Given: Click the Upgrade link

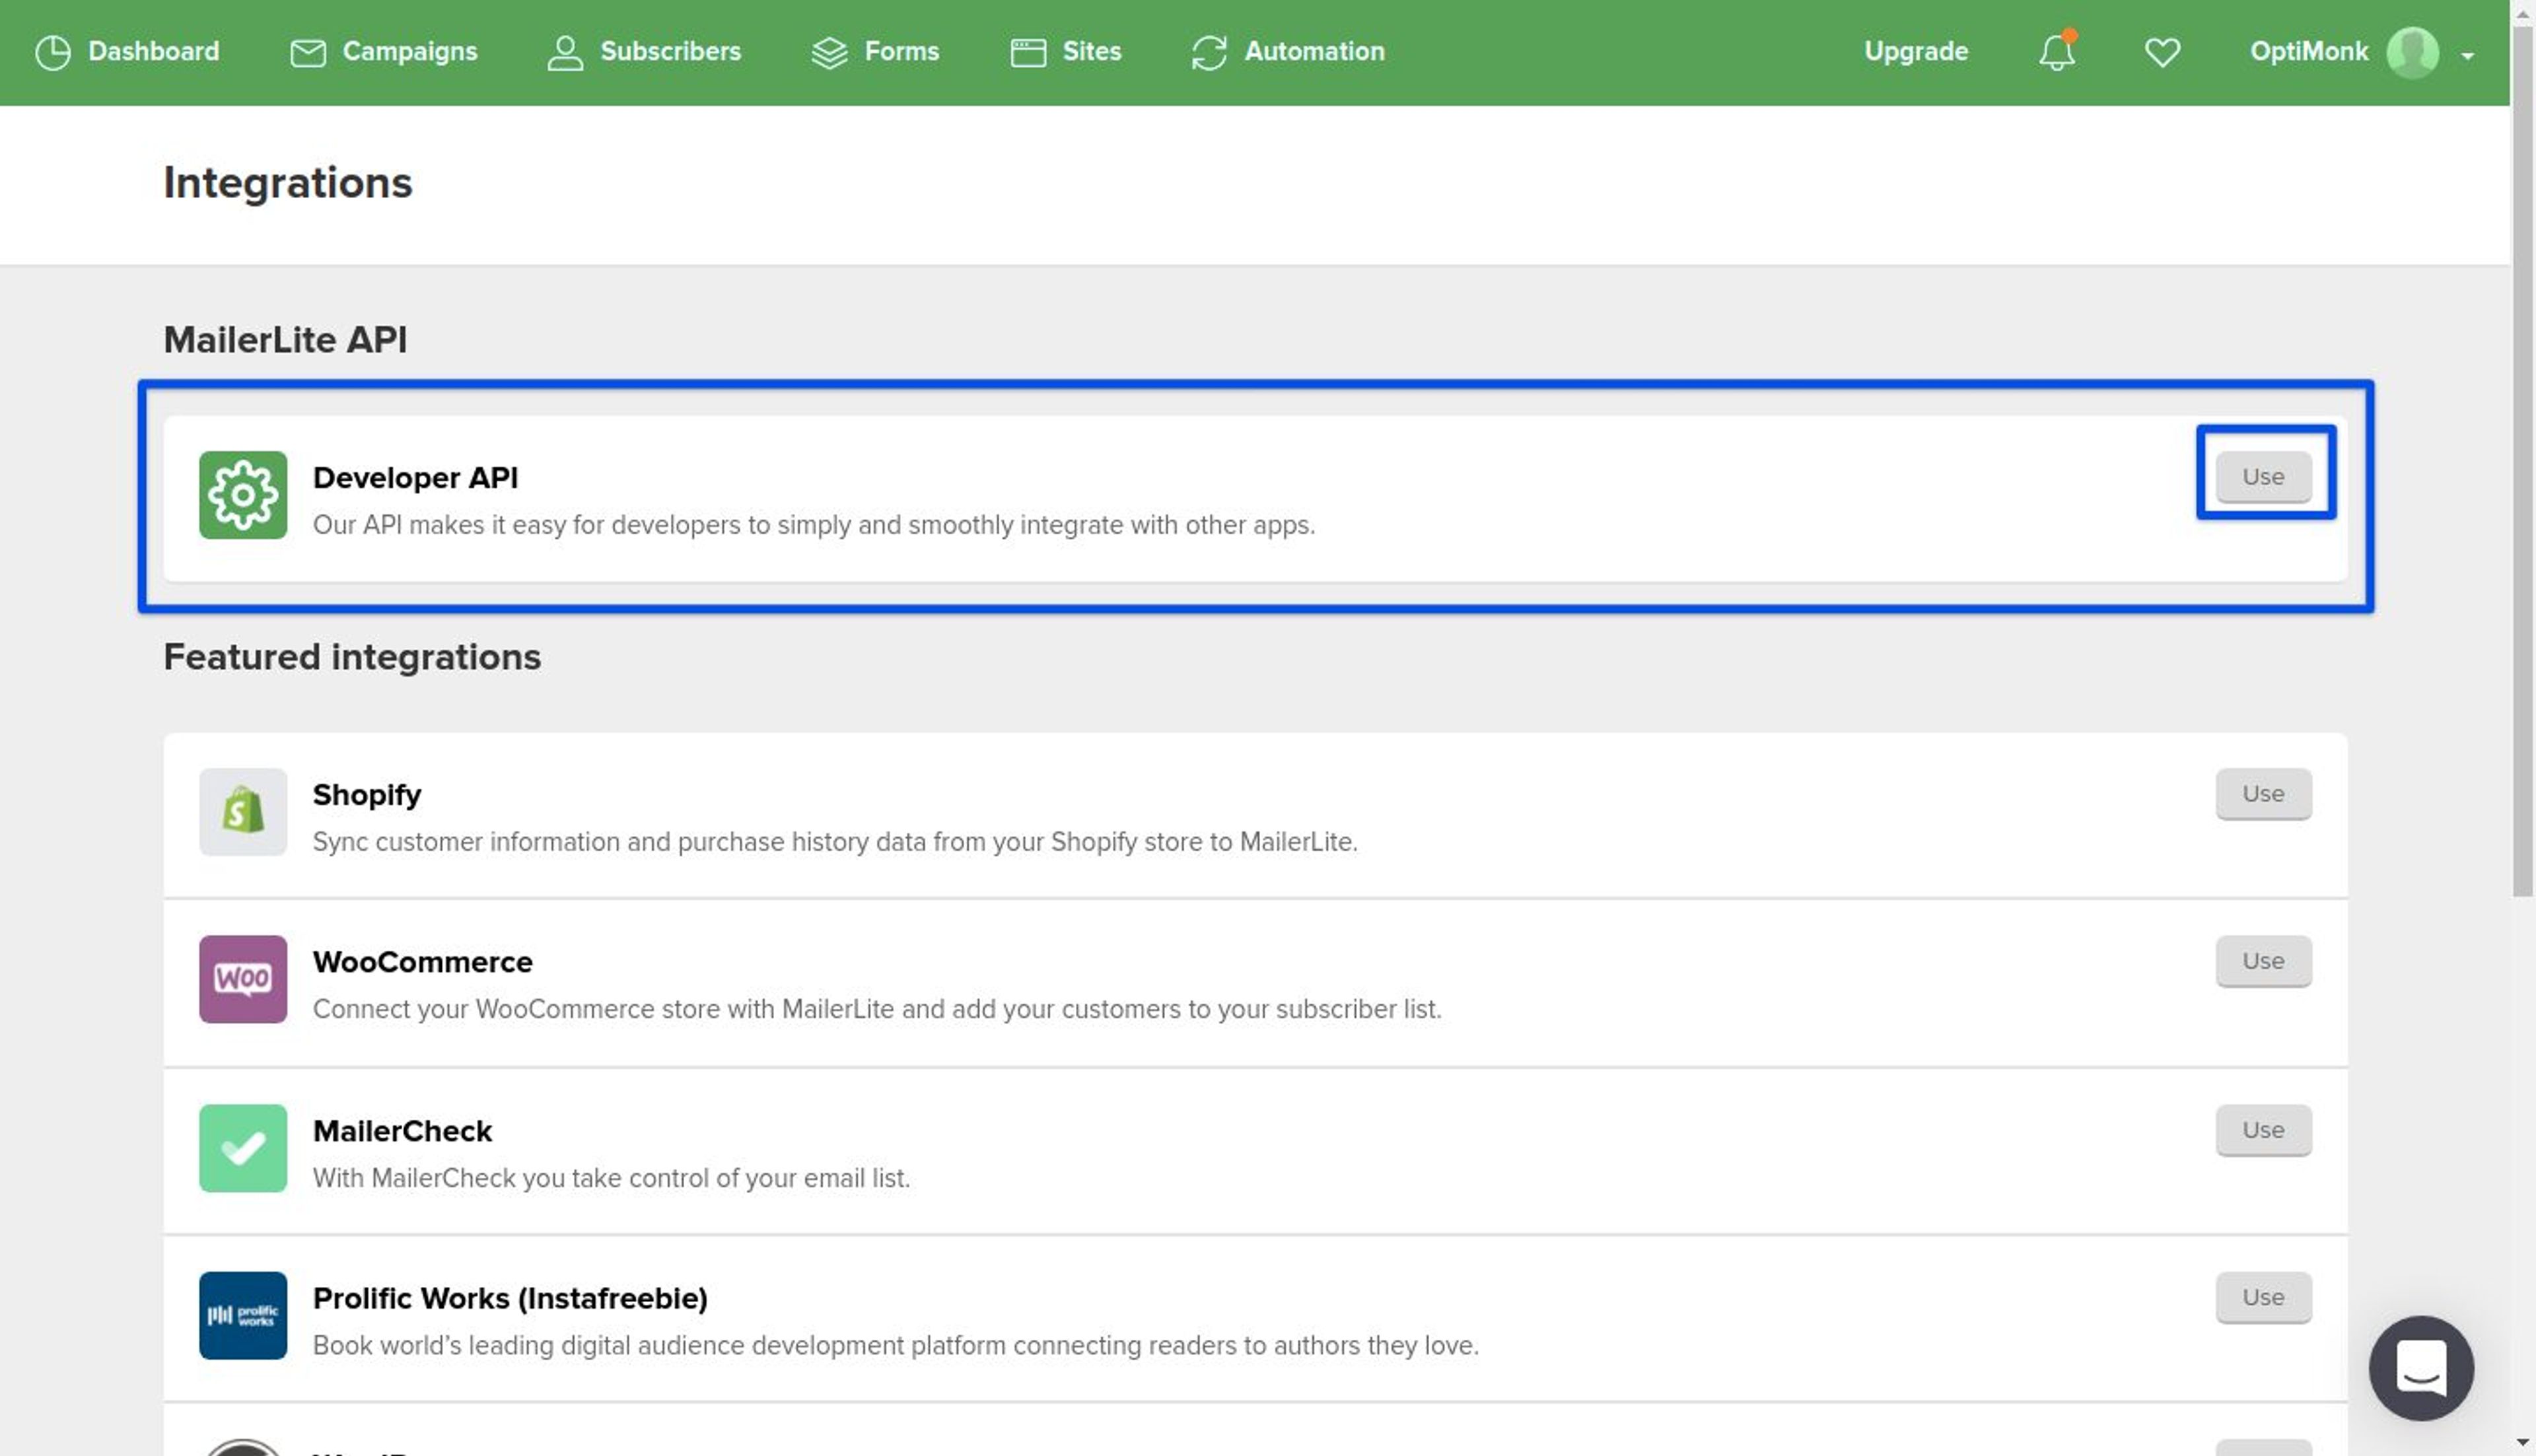Looking at the screenshot, I should click(1916, 51).
